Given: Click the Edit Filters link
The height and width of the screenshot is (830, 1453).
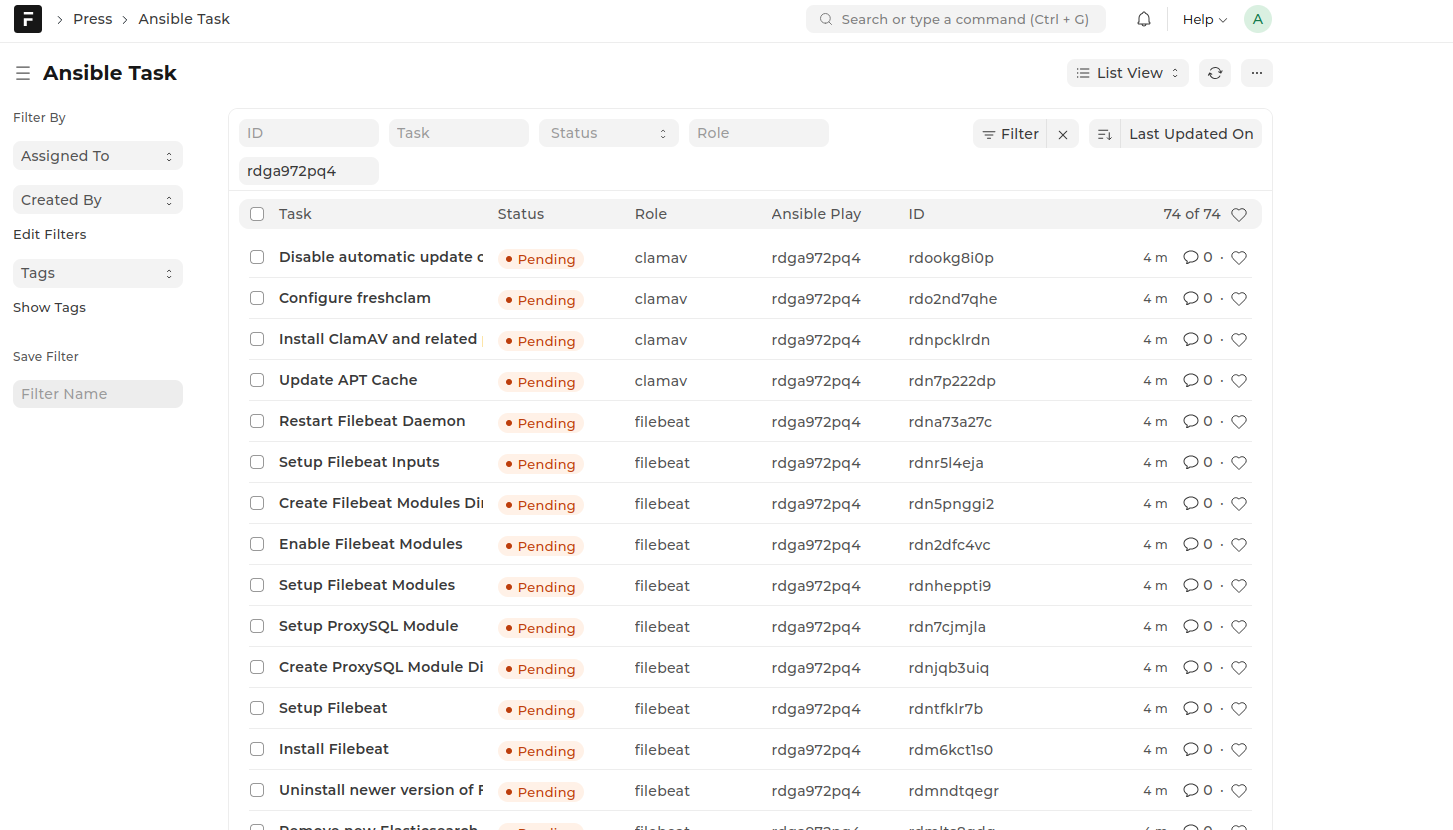Looking at the screenshot, I should (x=49, y=233).
